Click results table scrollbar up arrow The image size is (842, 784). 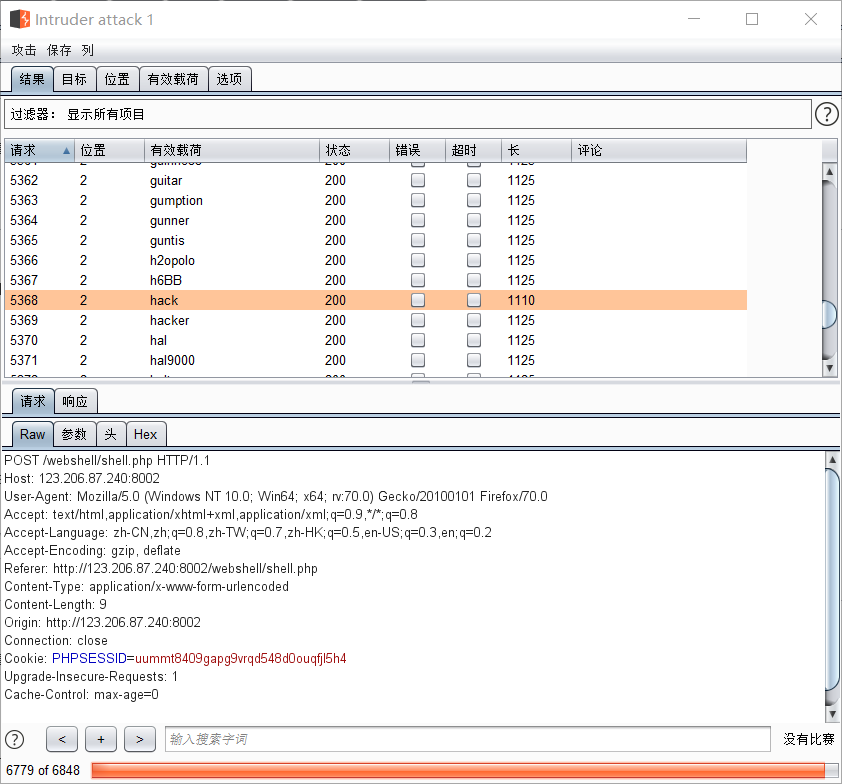coord(830,171)
